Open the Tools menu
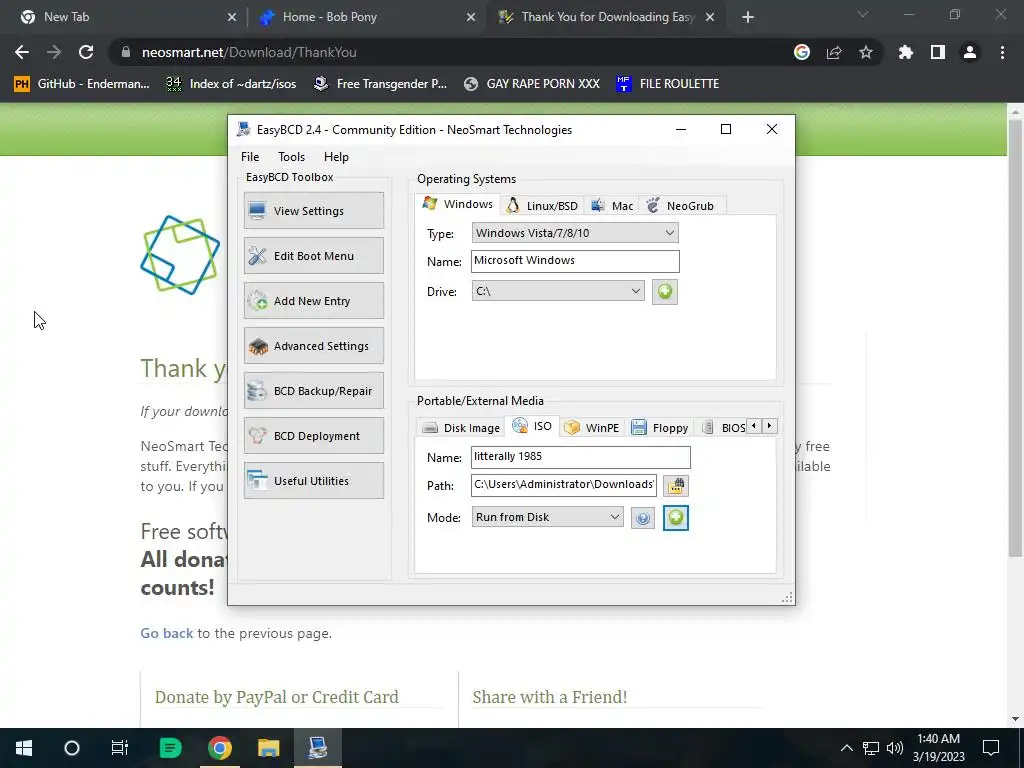This screenshot has height=768, width=1024. [x=291, y=157]
